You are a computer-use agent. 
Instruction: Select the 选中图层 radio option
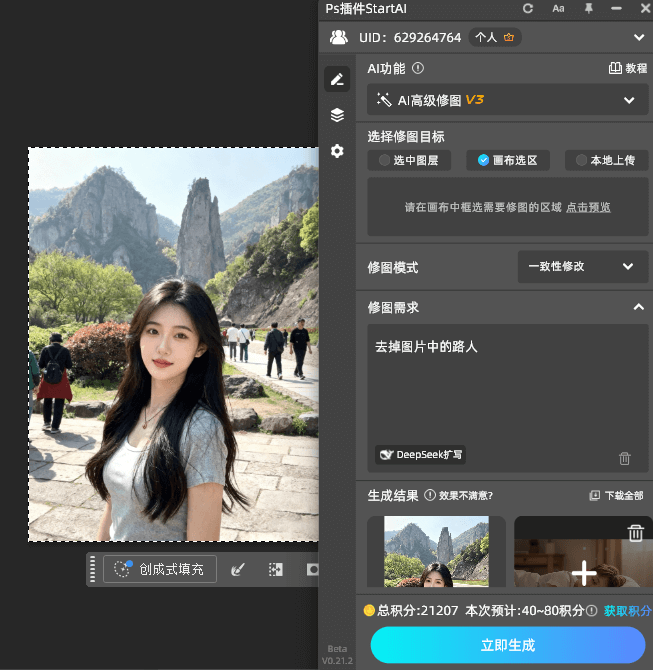tap(410, 160)
